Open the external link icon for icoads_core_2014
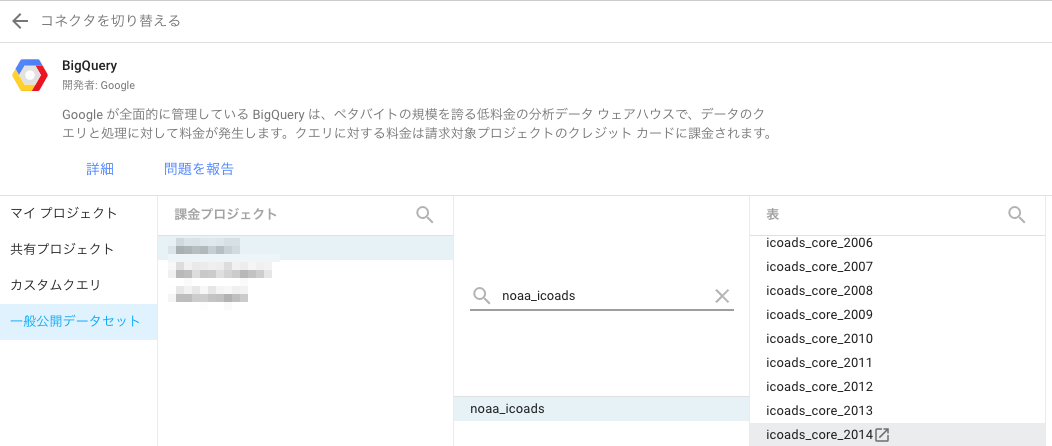The width and height of the screenshot is (1052, 446). tap(883, 435)
